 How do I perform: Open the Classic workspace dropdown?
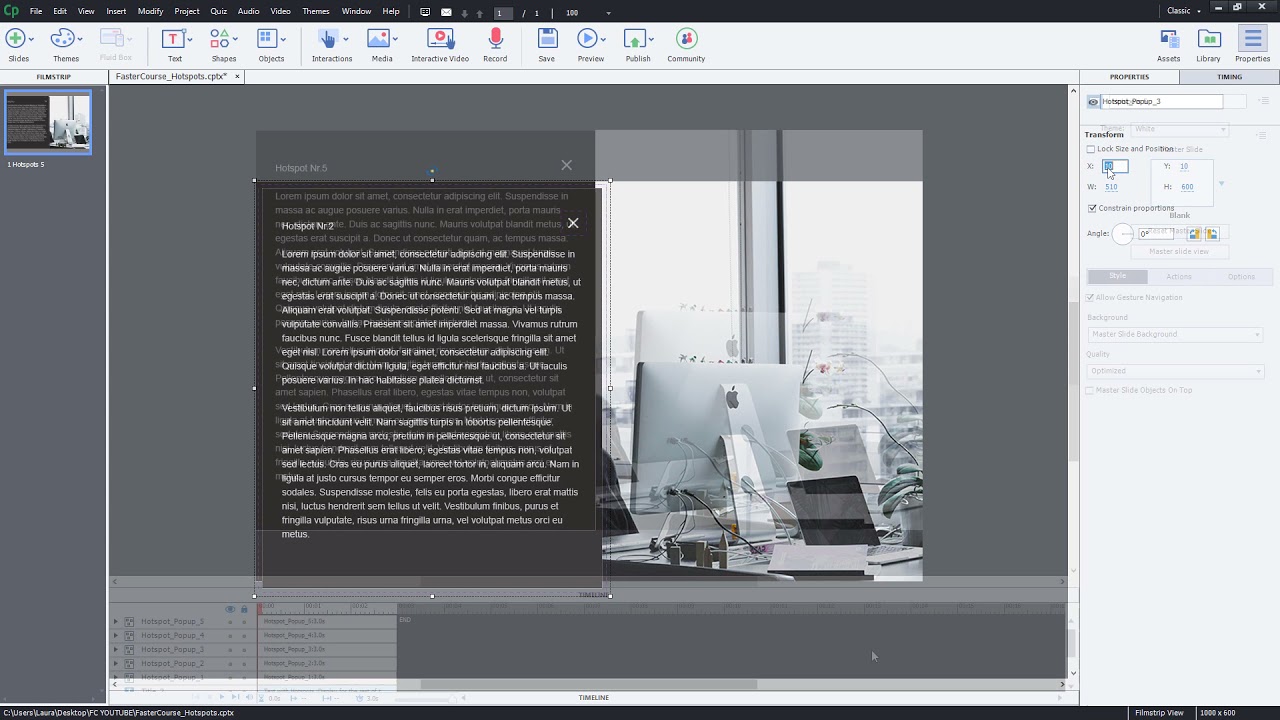point(1184,11)
